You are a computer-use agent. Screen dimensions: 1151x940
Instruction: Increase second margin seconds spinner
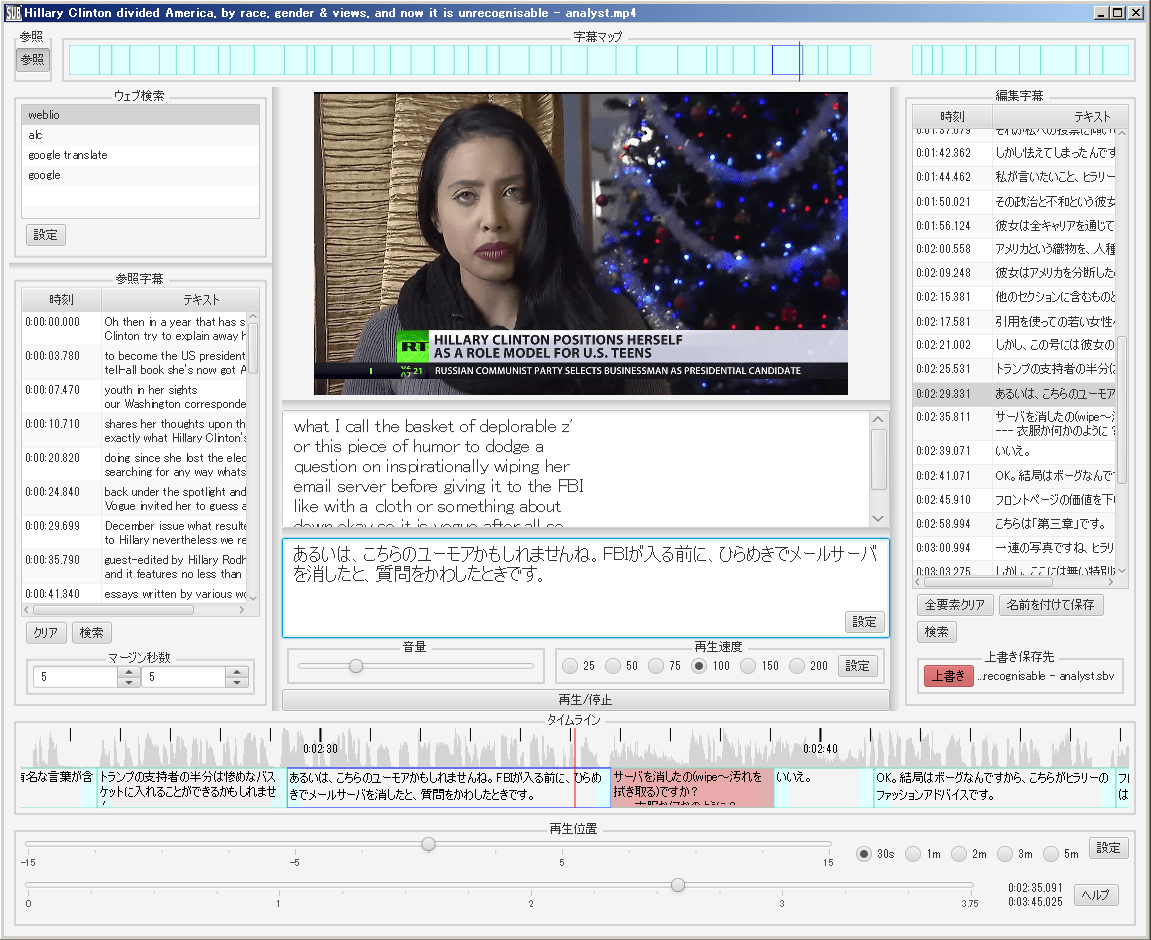point(236,671)
